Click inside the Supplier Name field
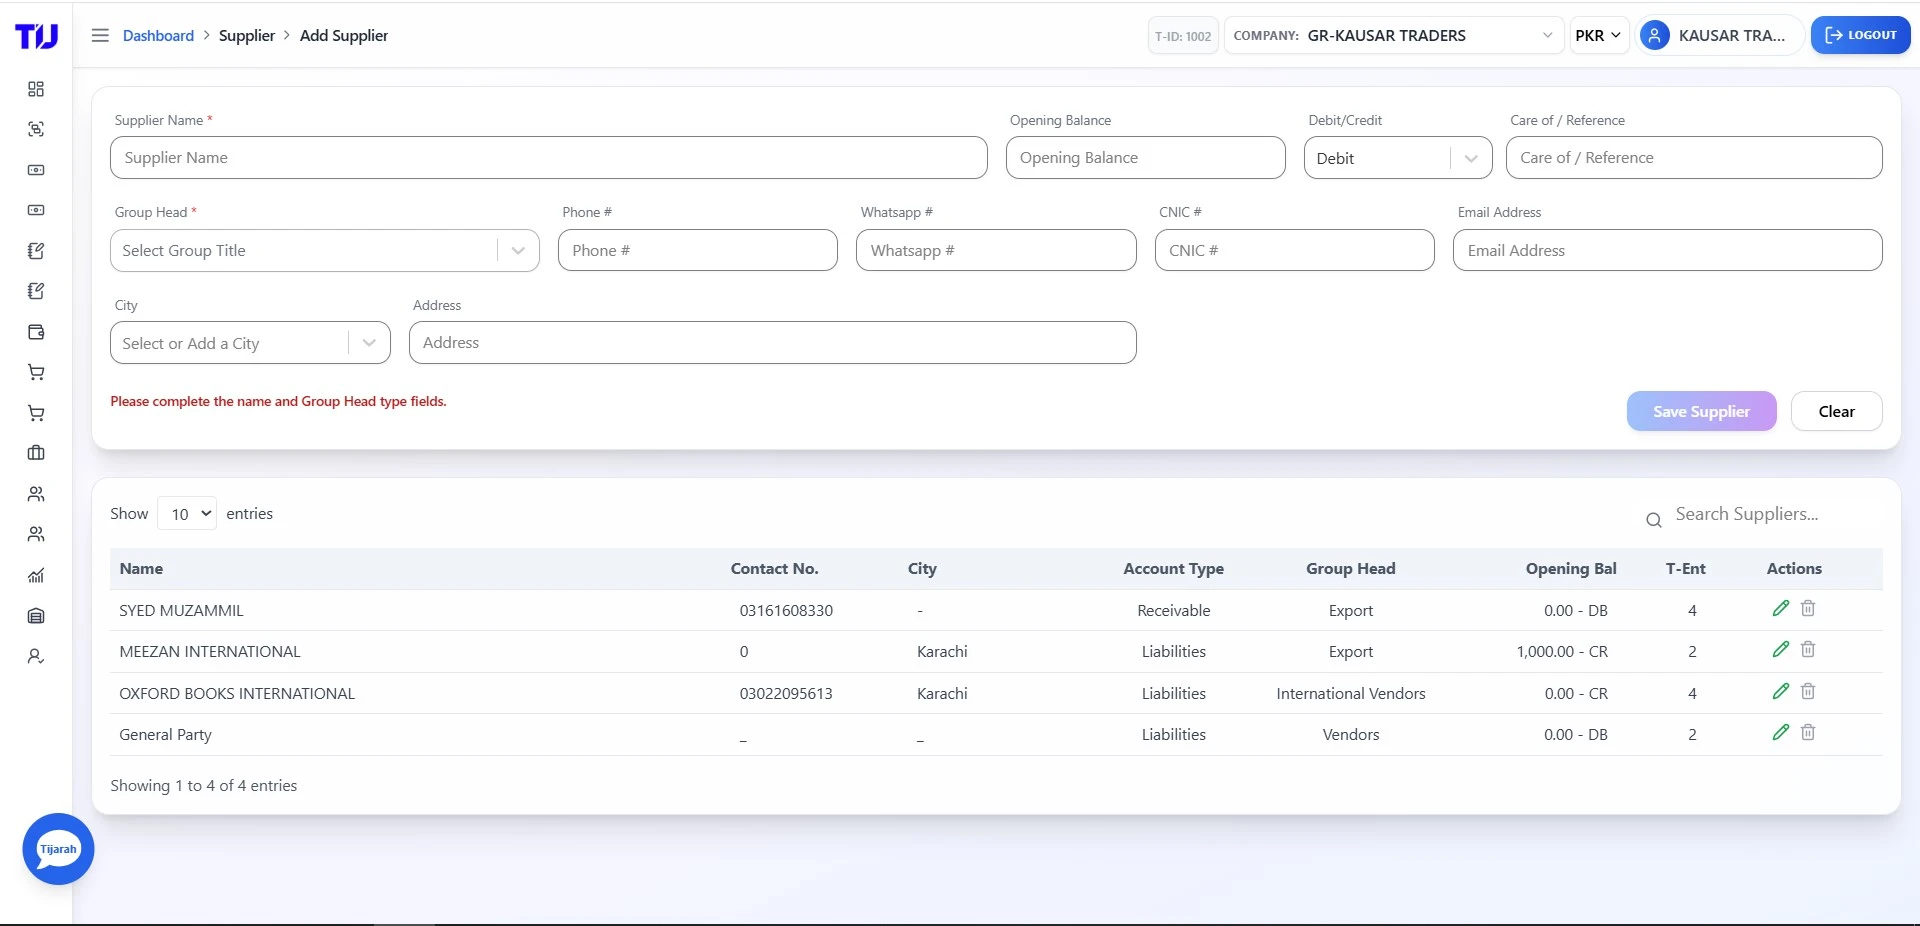 pyautogui.click(x=548, y=157)
